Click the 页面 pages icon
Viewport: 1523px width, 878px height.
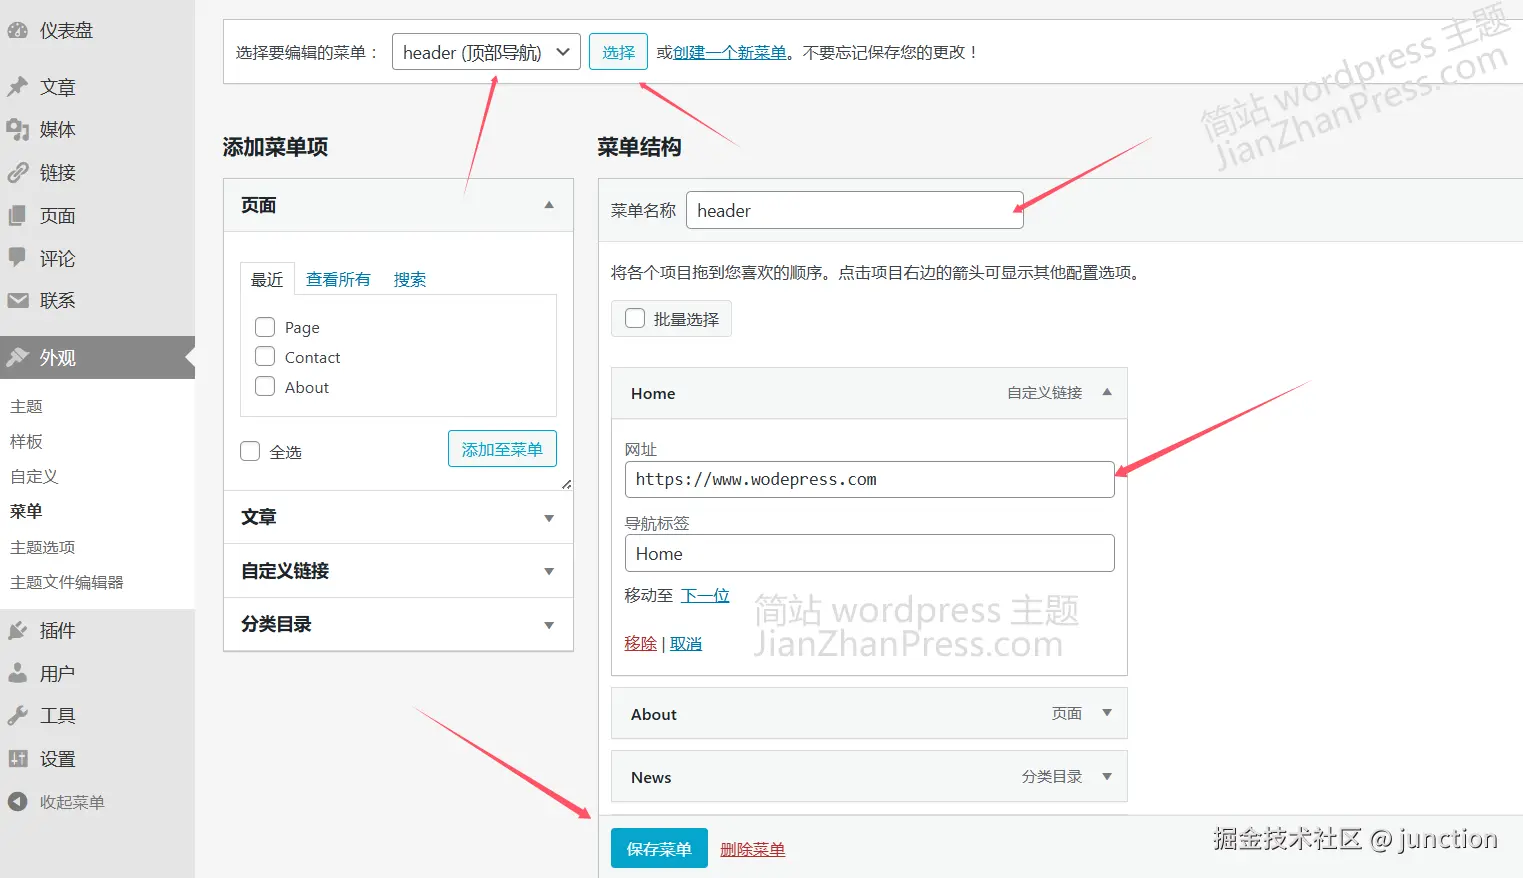[x=17, y=215]
